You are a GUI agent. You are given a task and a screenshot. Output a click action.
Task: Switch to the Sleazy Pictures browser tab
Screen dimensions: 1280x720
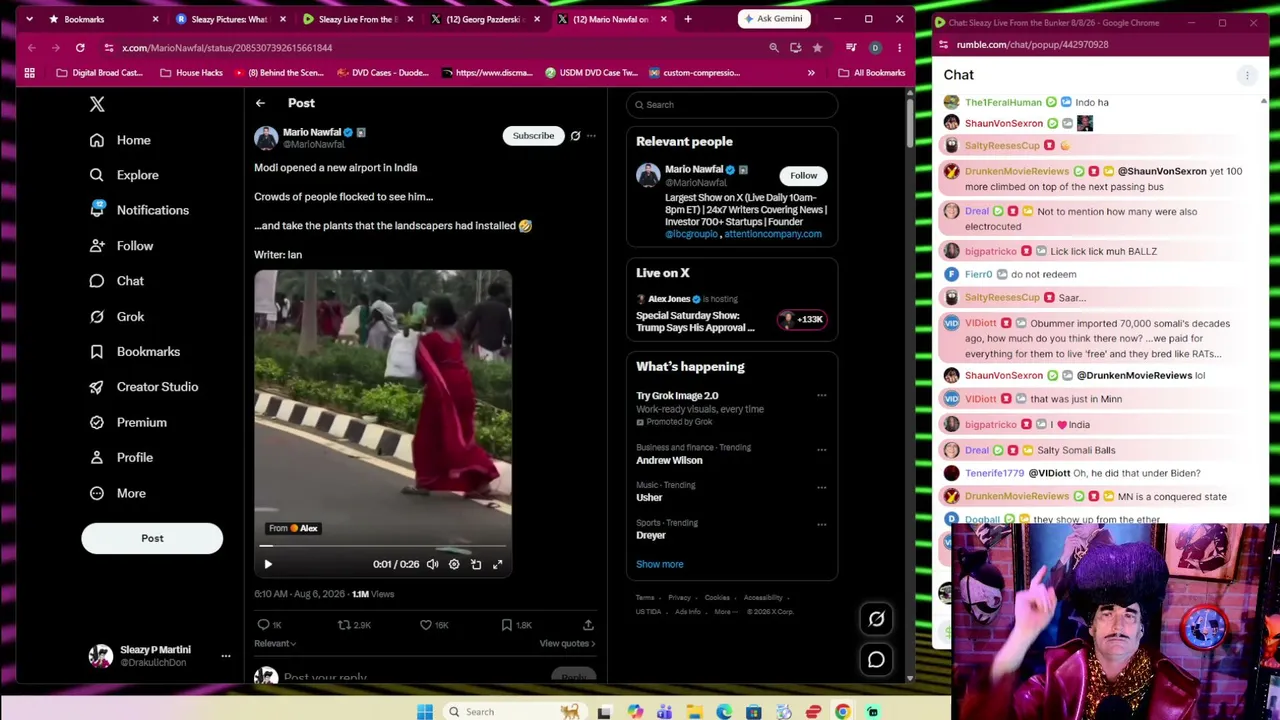[230, 19]
